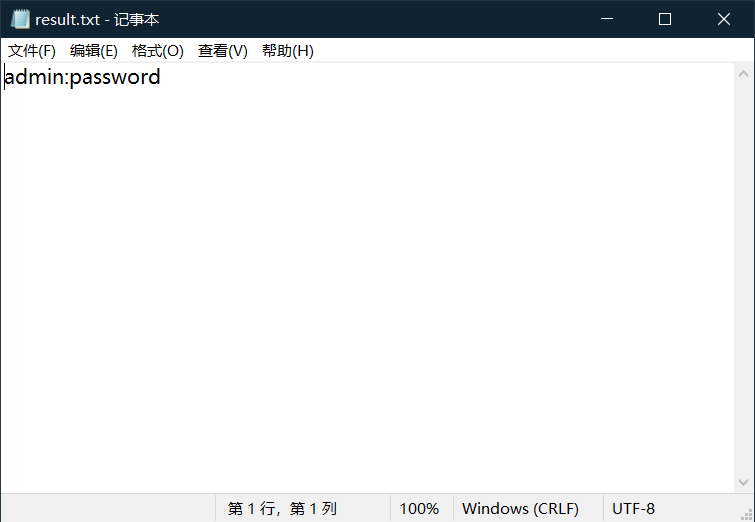Click the 第 1 行, 第 1 列 status entry
The height and width of the screenshot is (522, 755).
(x=282, y=509)
